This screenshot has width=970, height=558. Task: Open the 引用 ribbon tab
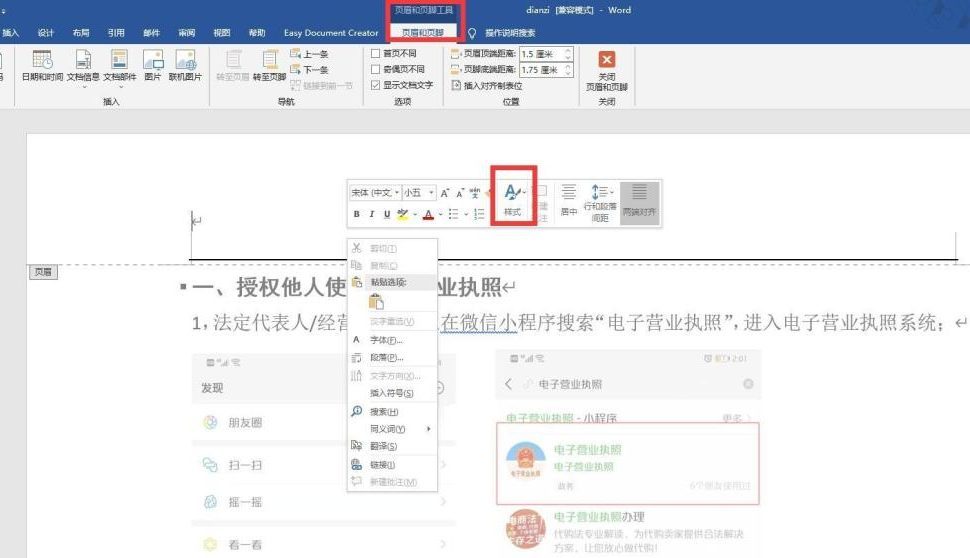116,33
